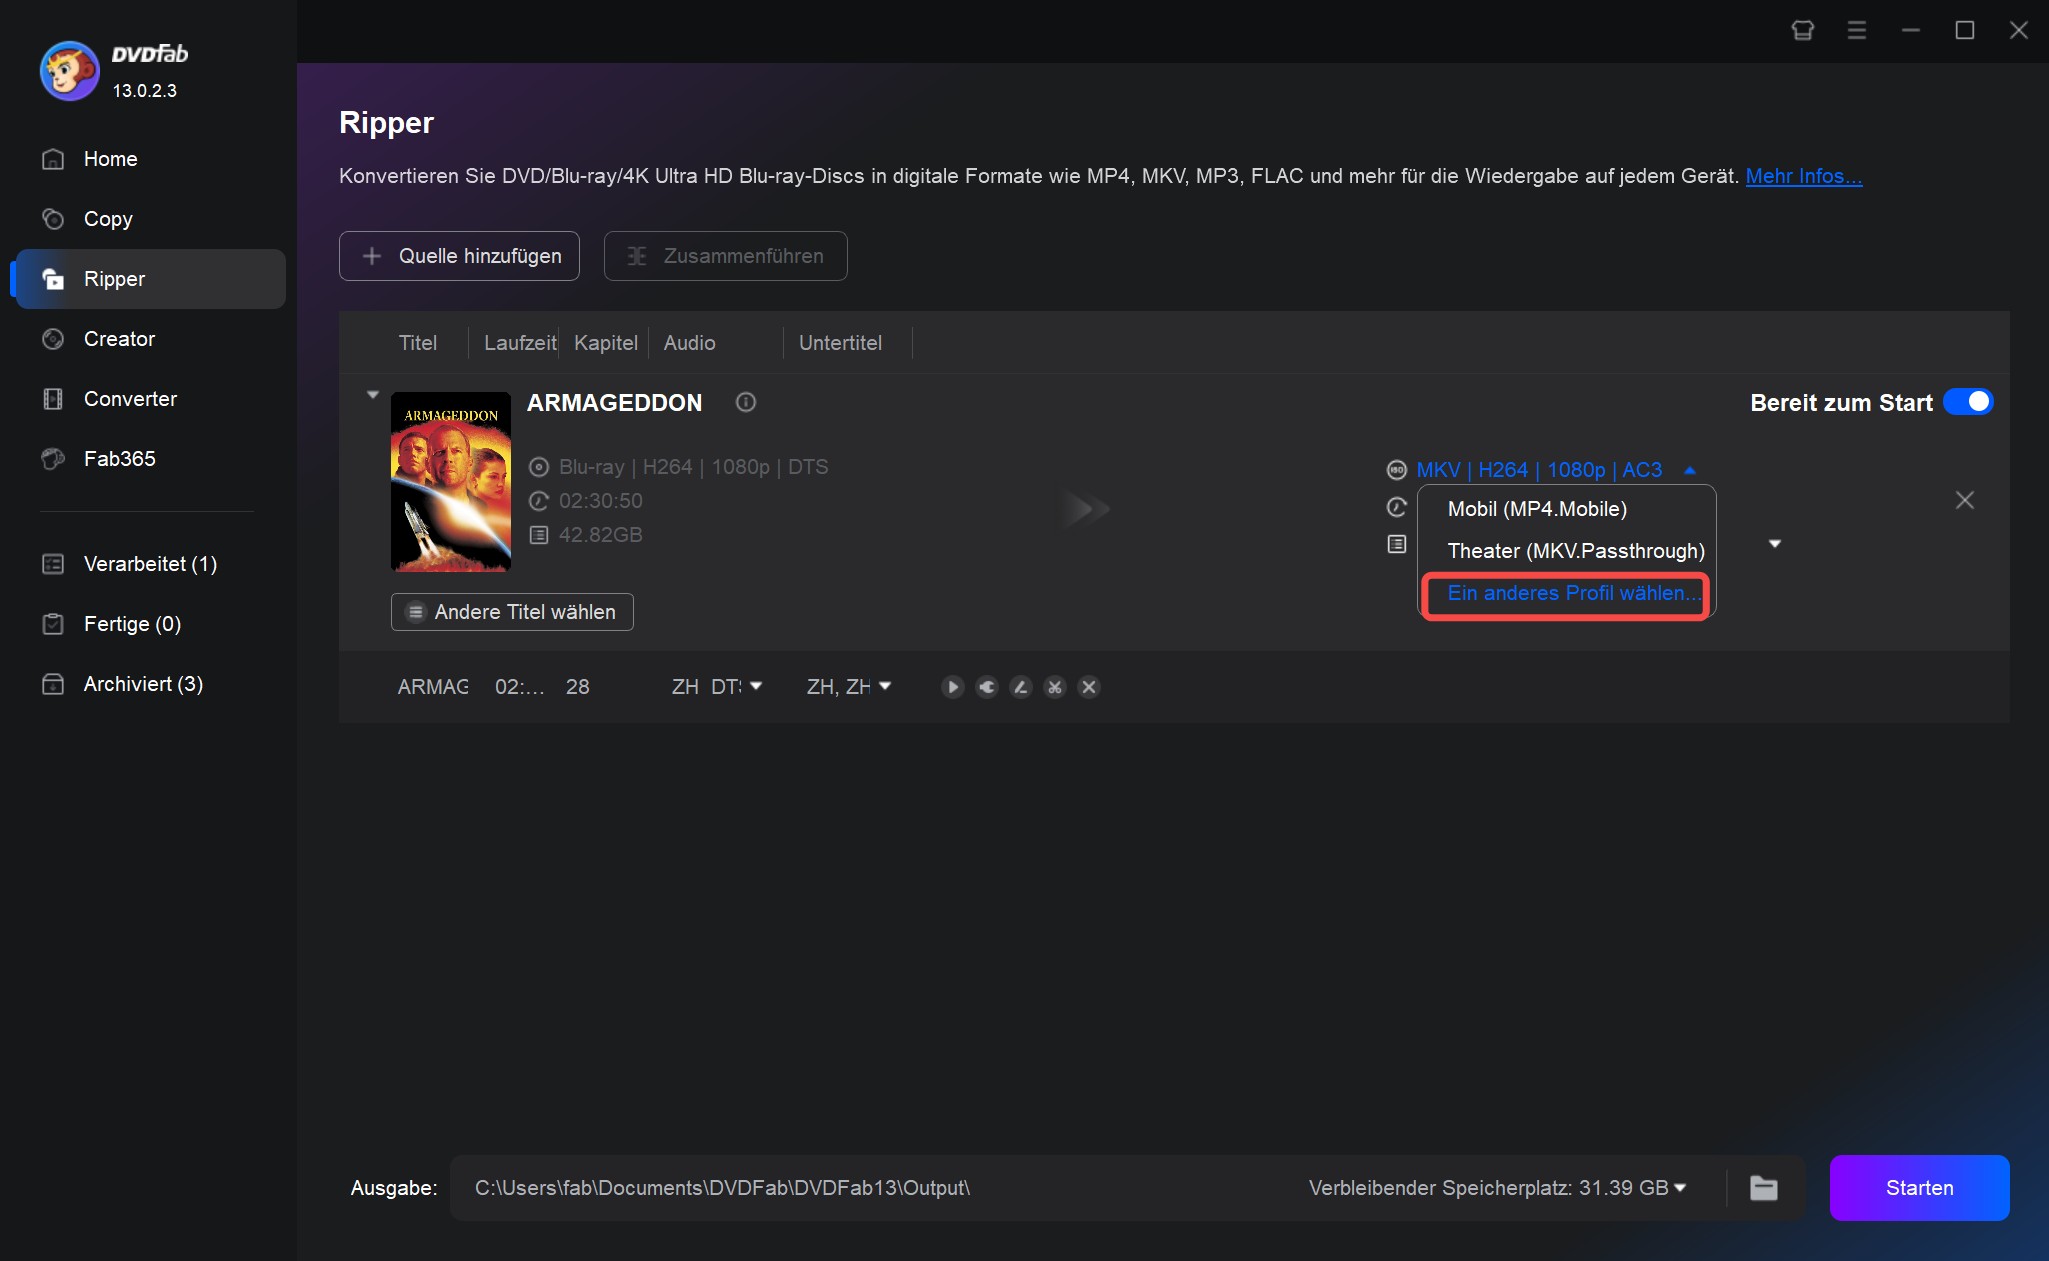This screenshot has width=2049, height=1261.
Task: Click the version number 13.0.2.3
Action: (144, 91)
